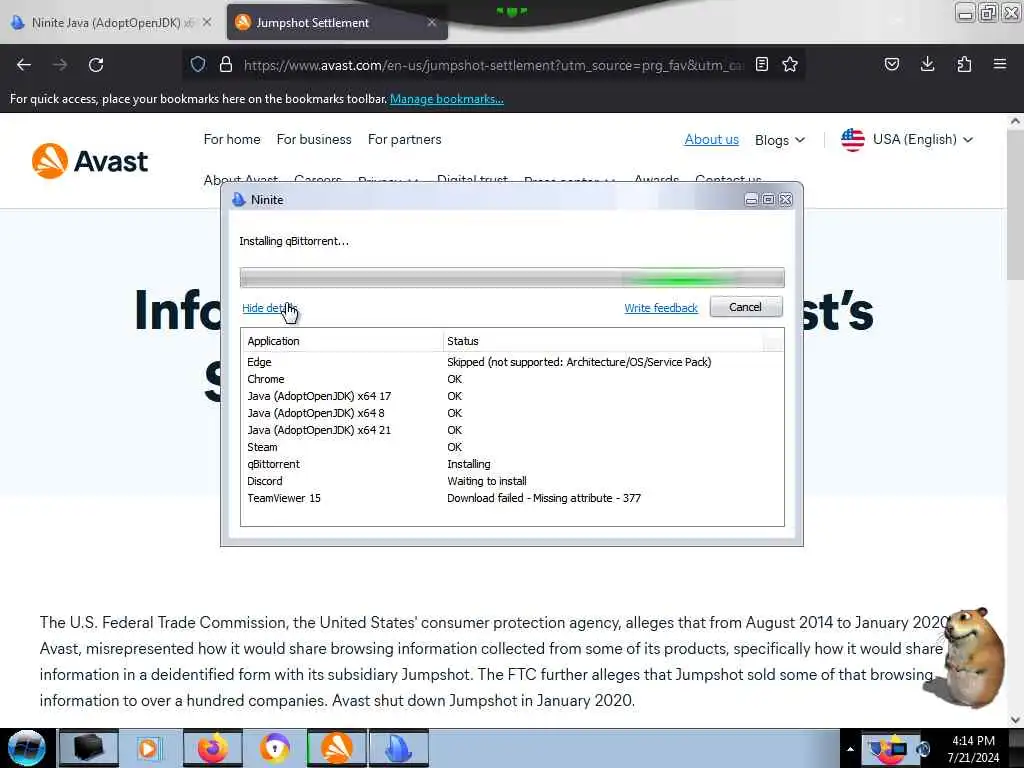This screenshot has height=768, width=1024.
Task: Select the Steam row
Action: tap(512, 447)
